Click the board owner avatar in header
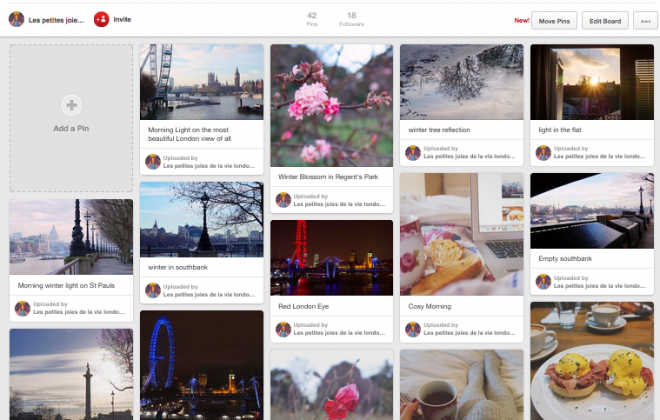The height and width of the screenshot is (420, 660). tap(16, 19)
